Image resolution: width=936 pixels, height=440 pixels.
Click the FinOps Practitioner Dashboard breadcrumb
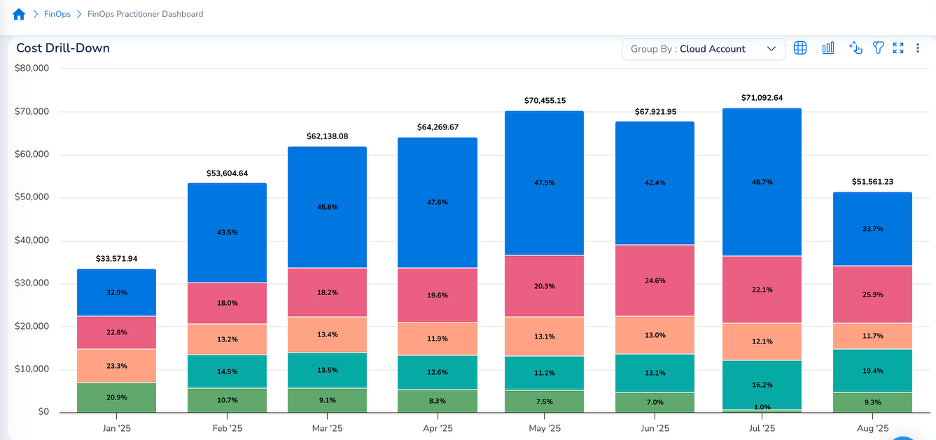[x=145, y=14]
